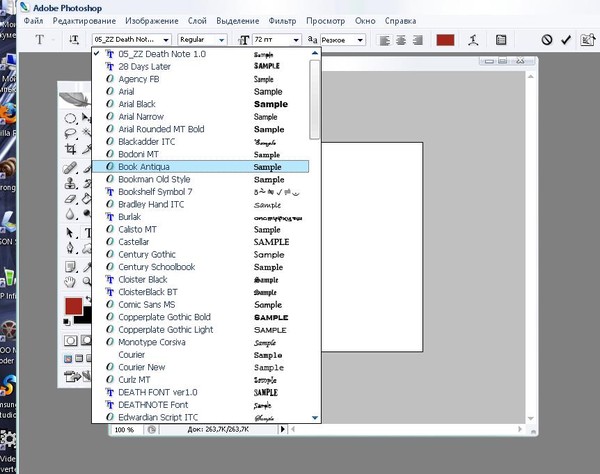The image size is (600, 474).
Task: Open the Слой menu
Action: coord(197,21)
